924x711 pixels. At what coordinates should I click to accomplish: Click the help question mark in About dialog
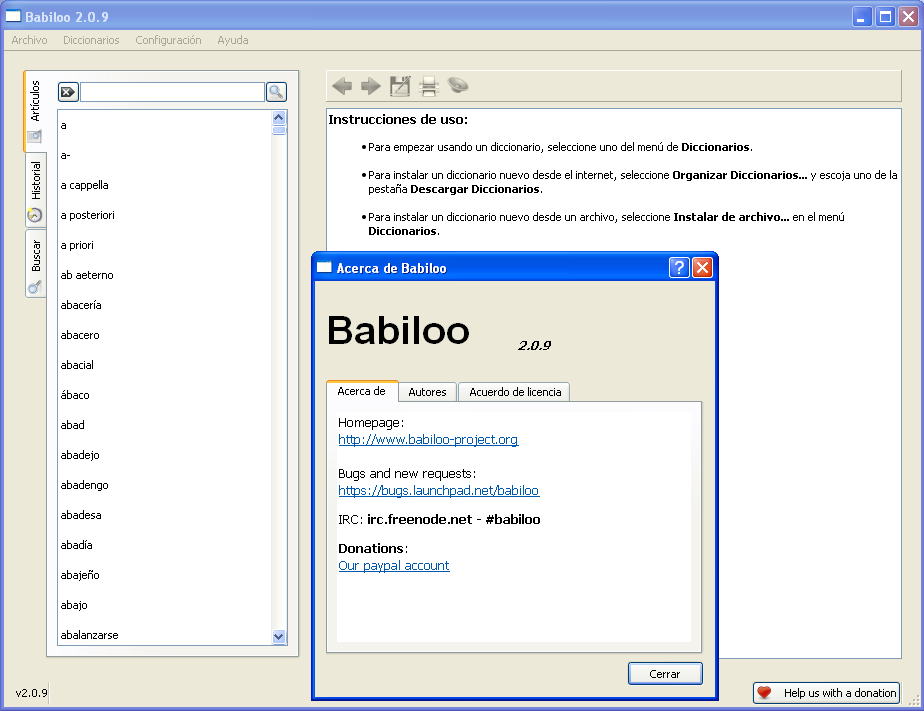tap(679, 268)
